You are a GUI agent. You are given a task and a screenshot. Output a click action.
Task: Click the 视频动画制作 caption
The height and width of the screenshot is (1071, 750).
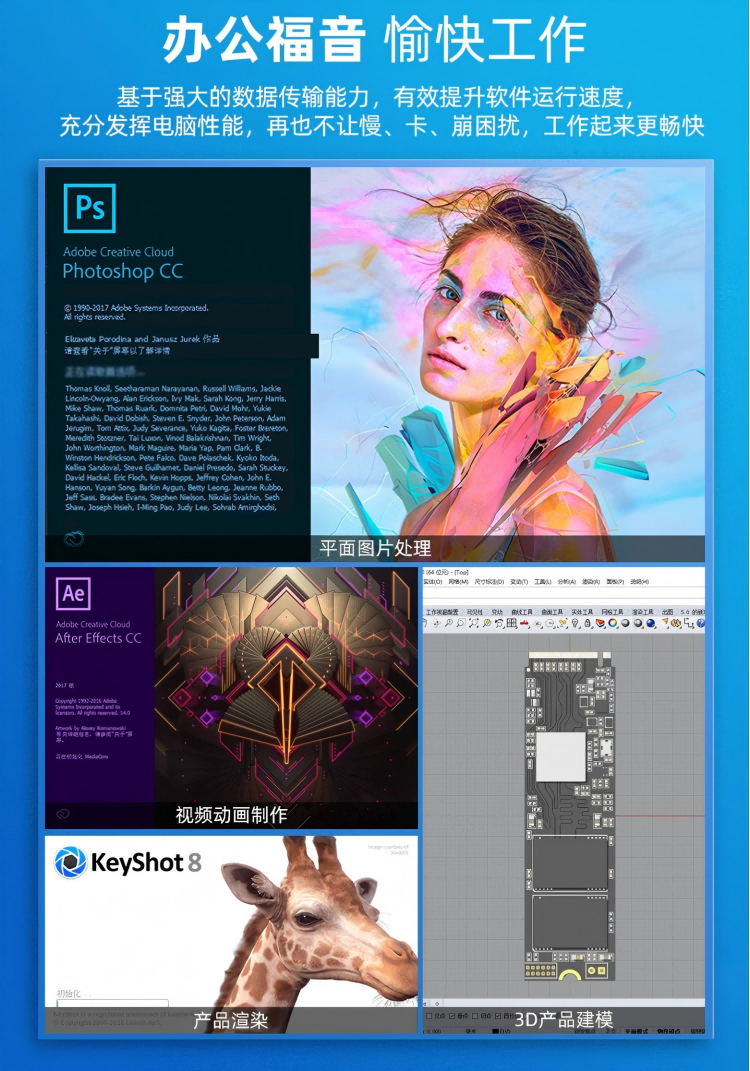(x=232, y=815)
